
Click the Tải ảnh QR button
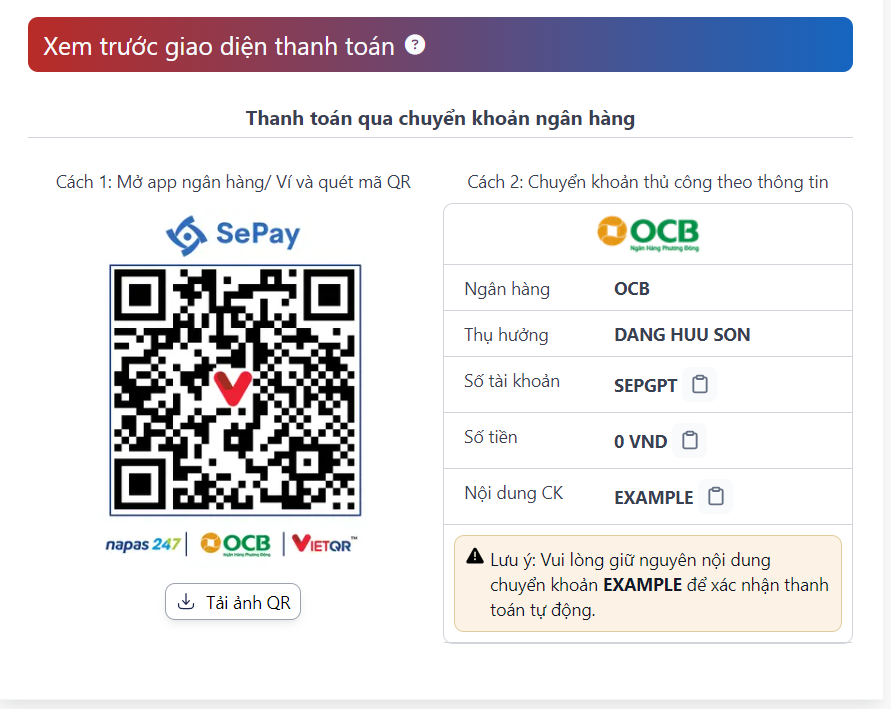pos(233,602)
